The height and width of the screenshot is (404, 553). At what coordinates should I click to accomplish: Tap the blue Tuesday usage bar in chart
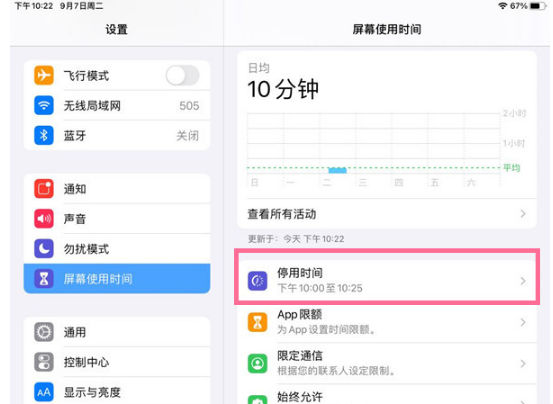tap(338, 171)
